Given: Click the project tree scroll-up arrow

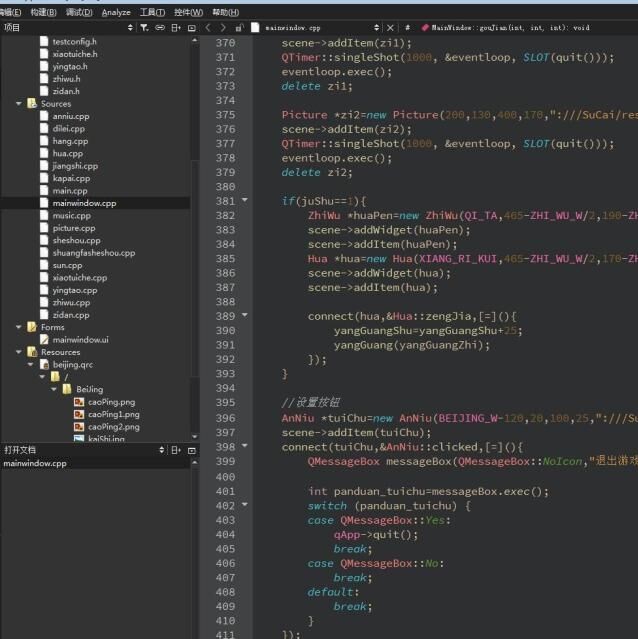Looking at the screenshot, I should (194, 40).
